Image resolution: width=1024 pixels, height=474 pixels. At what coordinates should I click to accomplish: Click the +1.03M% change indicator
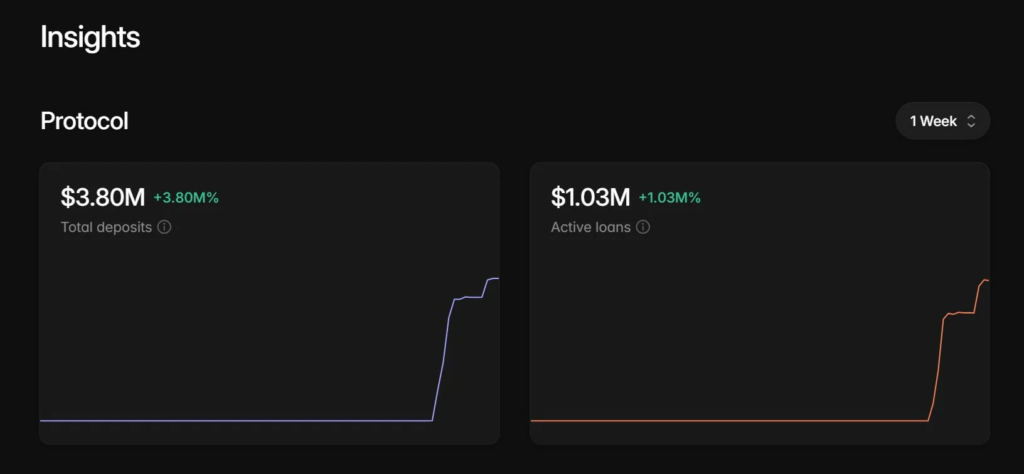tap(669, 198)
